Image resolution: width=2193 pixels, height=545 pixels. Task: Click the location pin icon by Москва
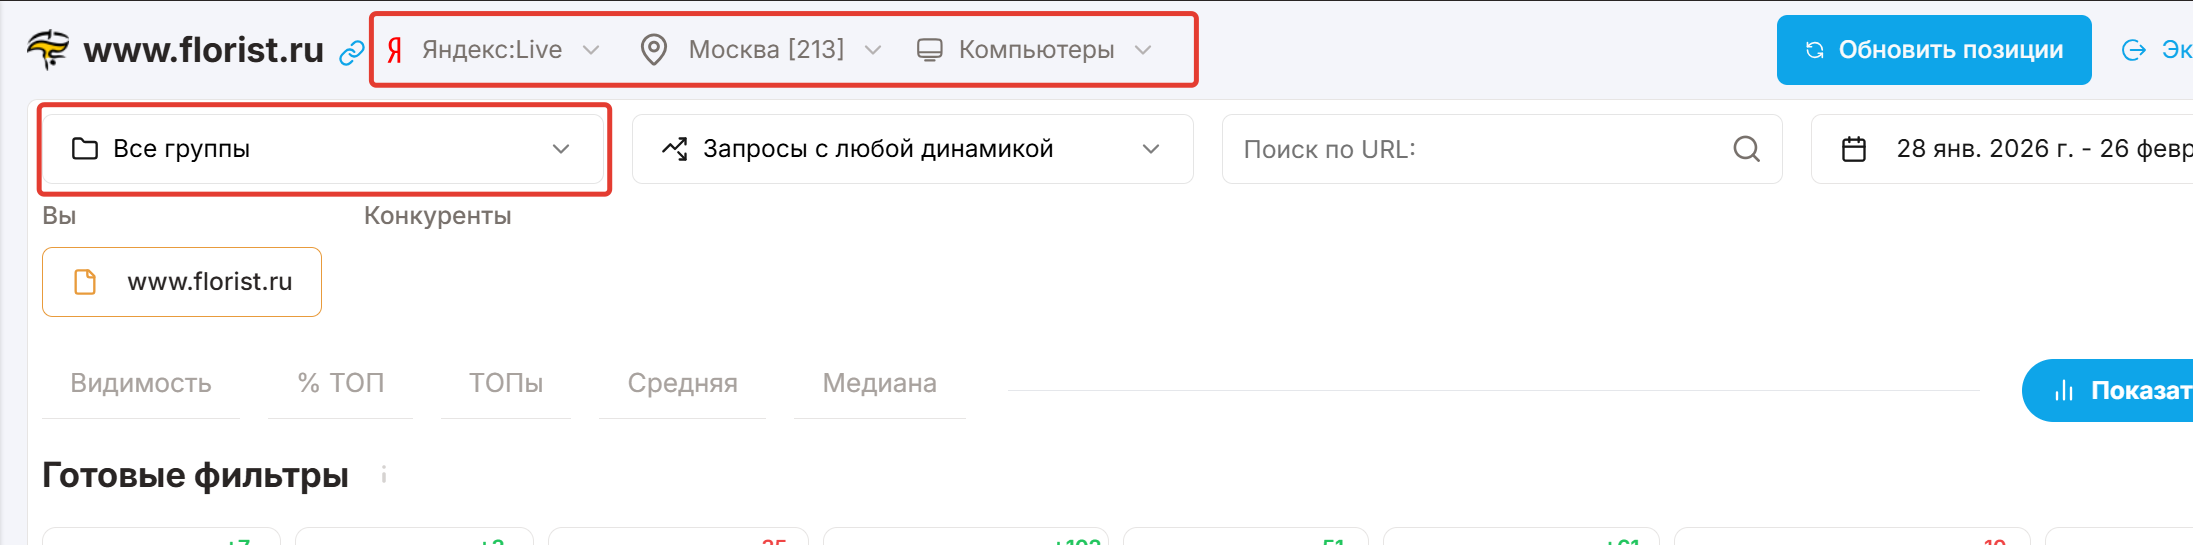654,50
